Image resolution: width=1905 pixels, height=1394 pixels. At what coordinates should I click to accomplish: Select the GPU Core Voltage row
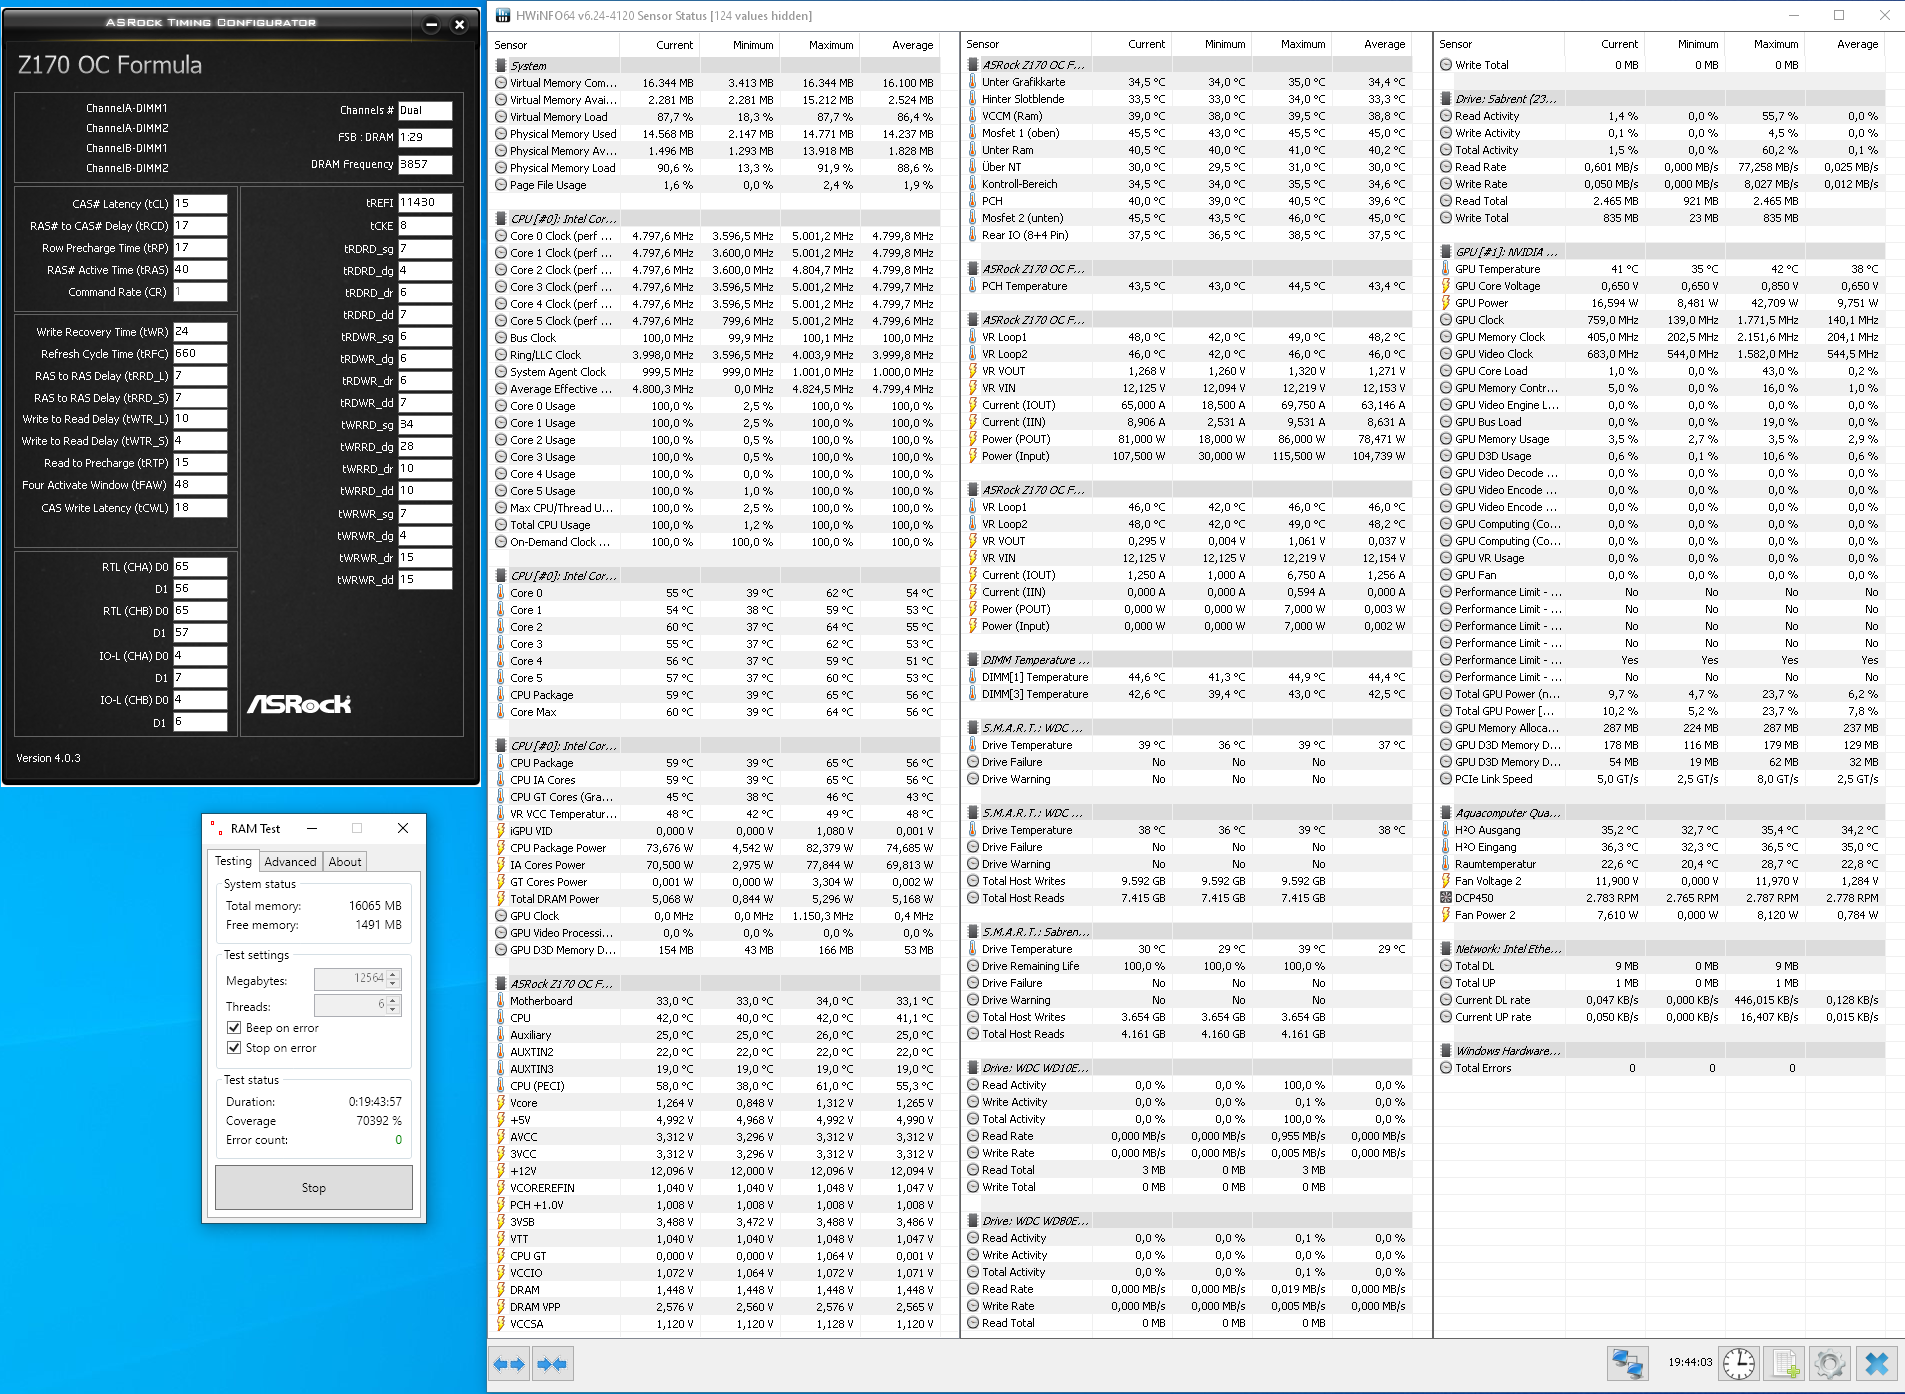click(x=1661, y=286)
